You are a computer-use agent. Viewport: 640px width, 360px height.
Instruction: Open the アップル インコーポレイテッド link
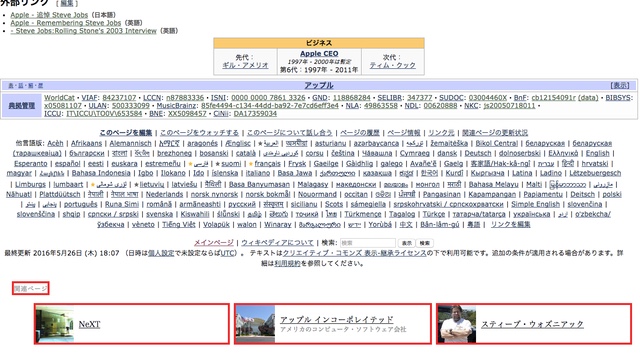(x=337, y=320)
